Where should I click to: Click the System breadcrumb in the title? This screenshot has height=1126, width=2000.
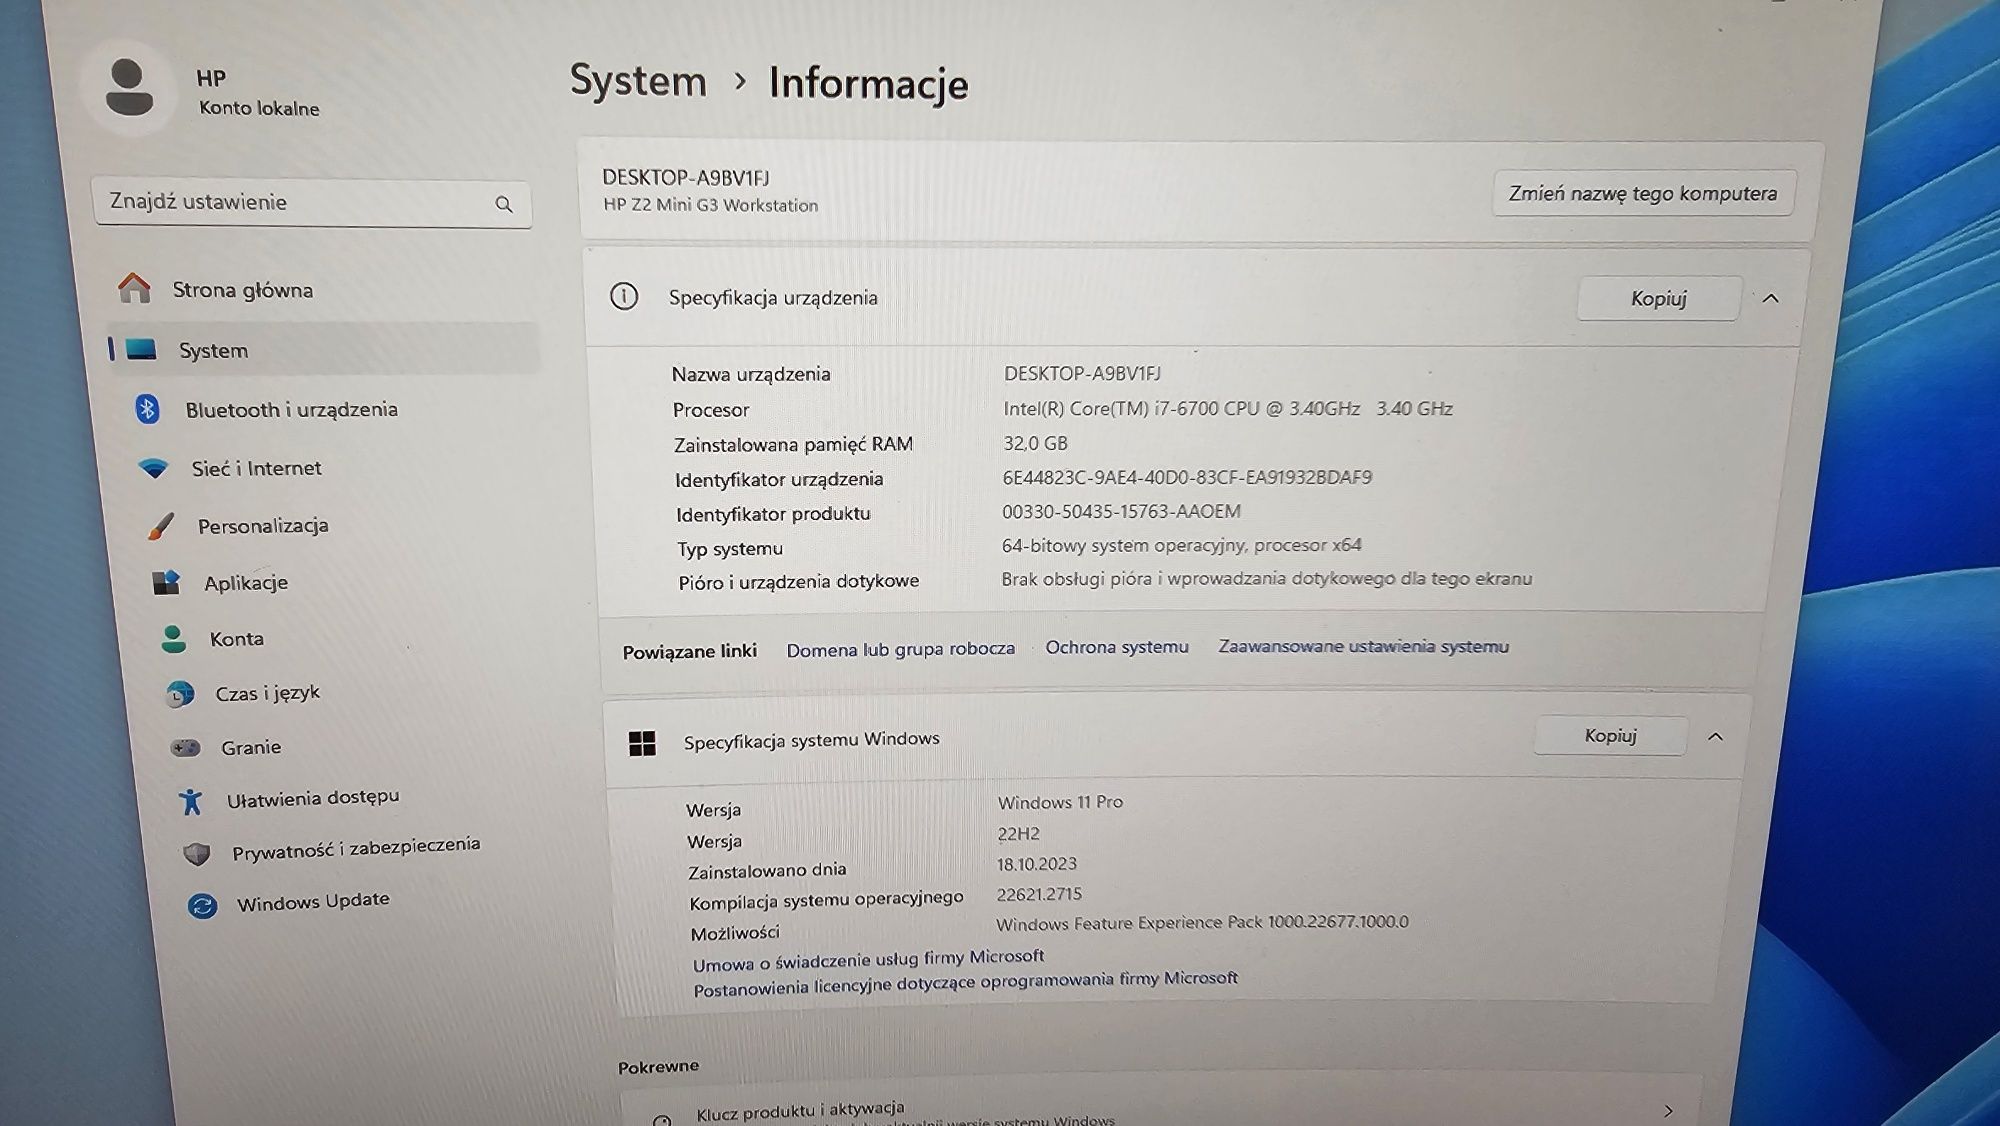638,80
